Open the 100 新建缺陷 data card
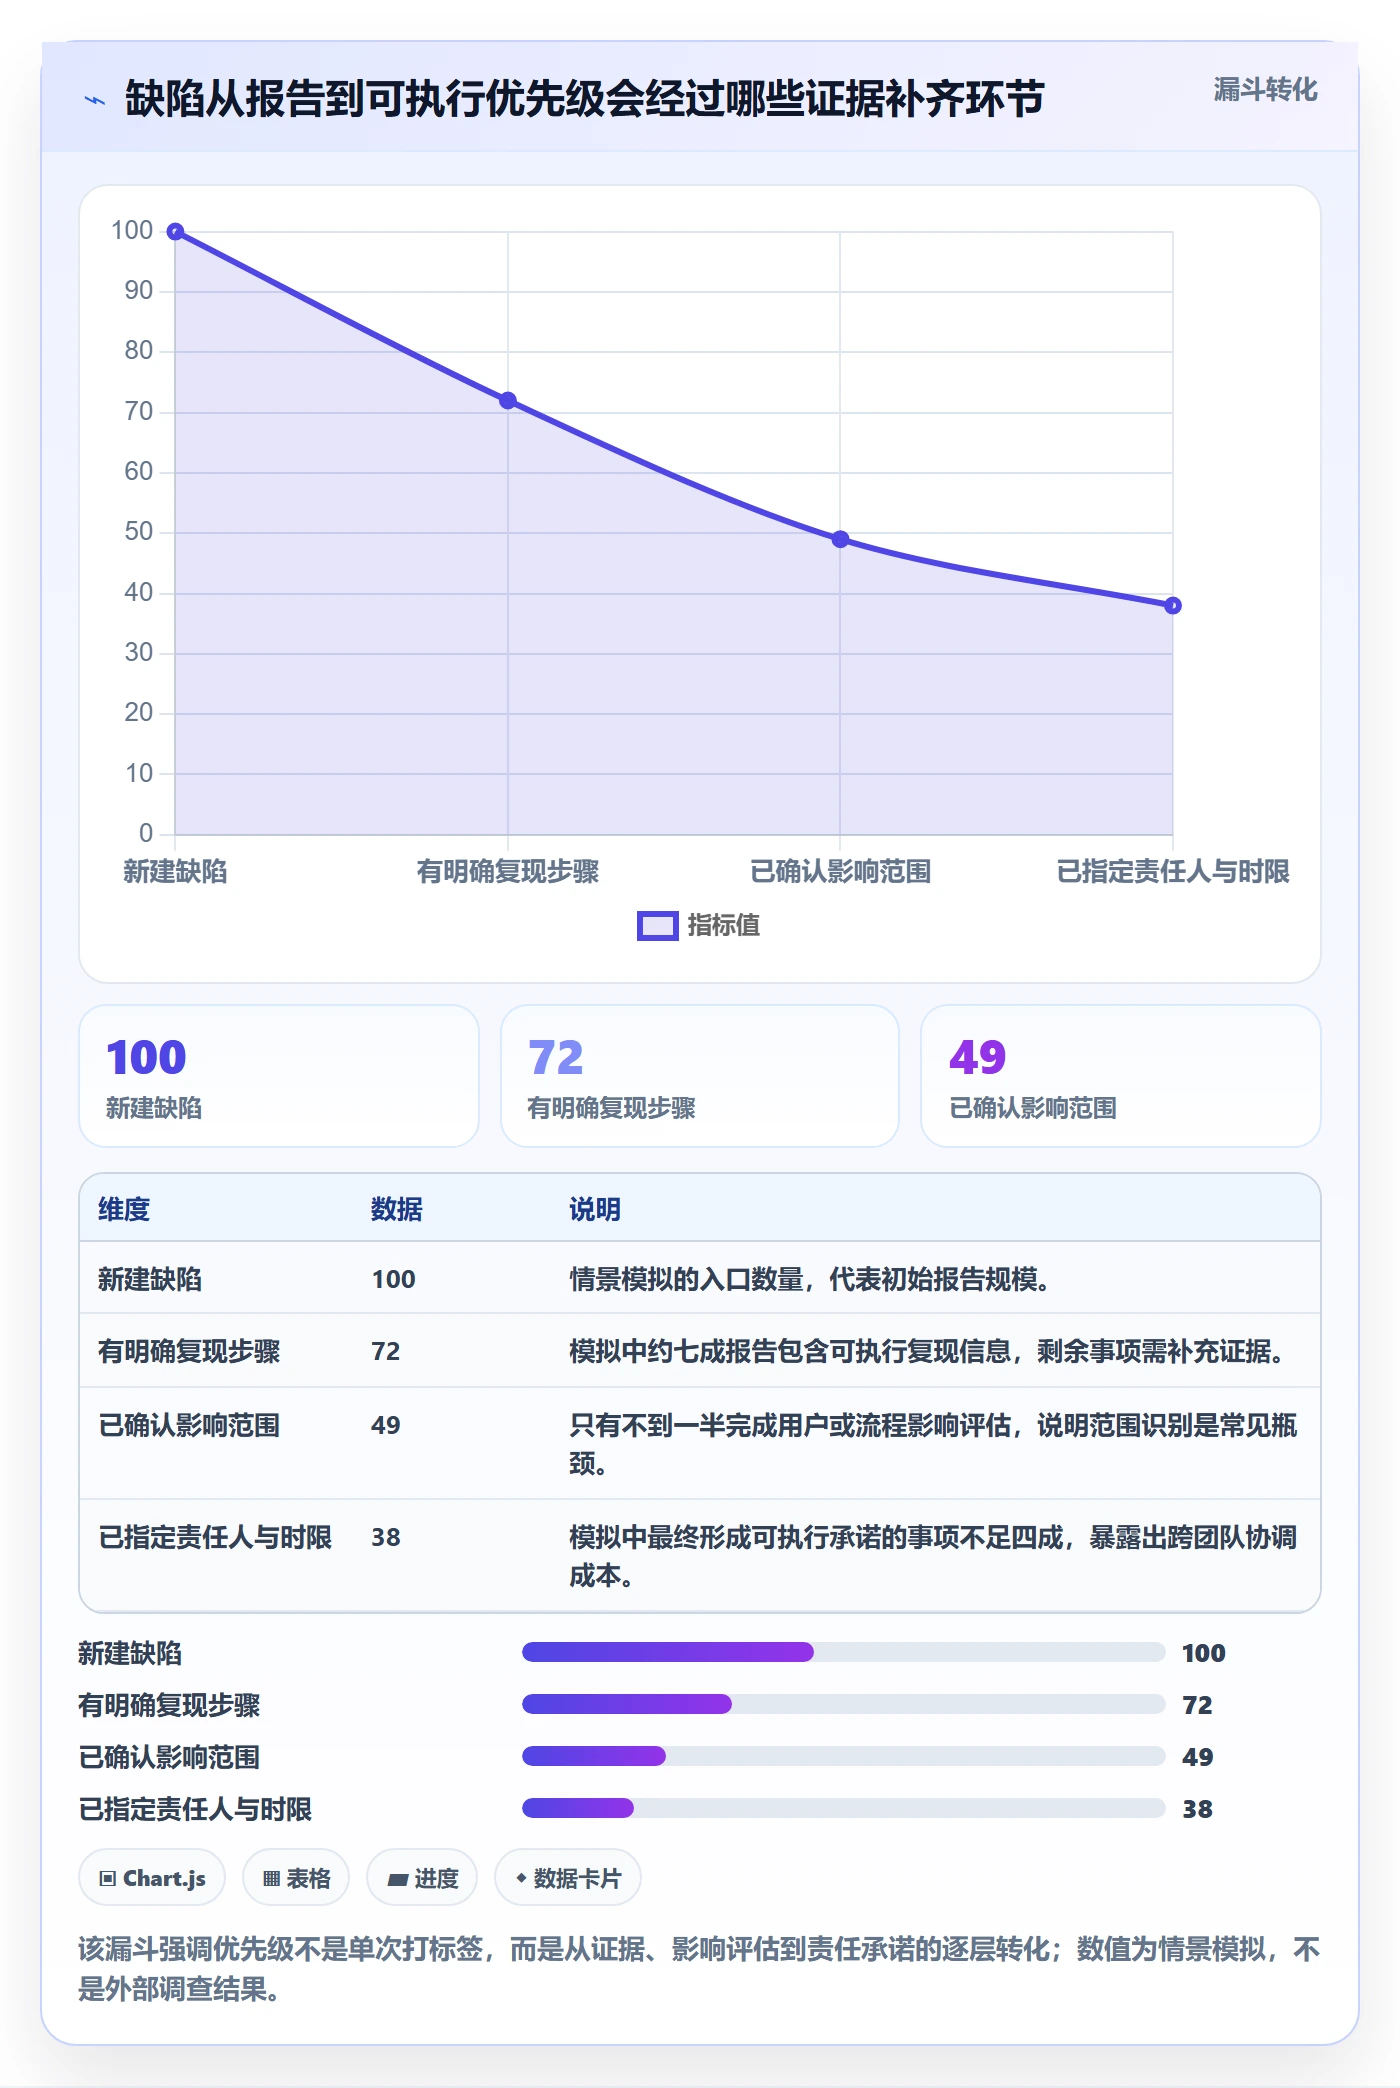Image resolution: width=1400 pixels, height=2088 pixels. [279, 1076]
